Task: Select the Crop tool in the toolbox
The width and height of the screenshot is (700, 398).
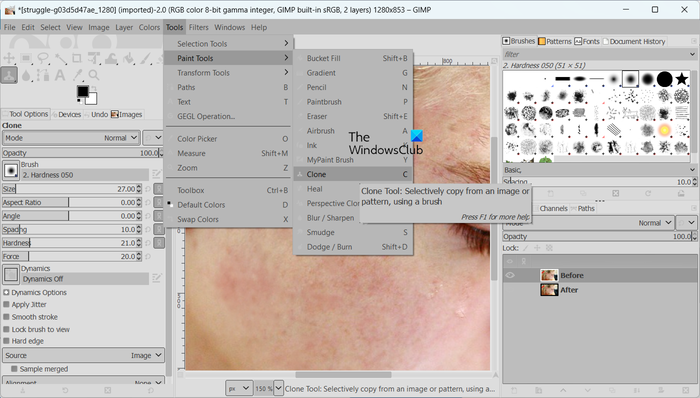Action: click(x=77, y=58)
